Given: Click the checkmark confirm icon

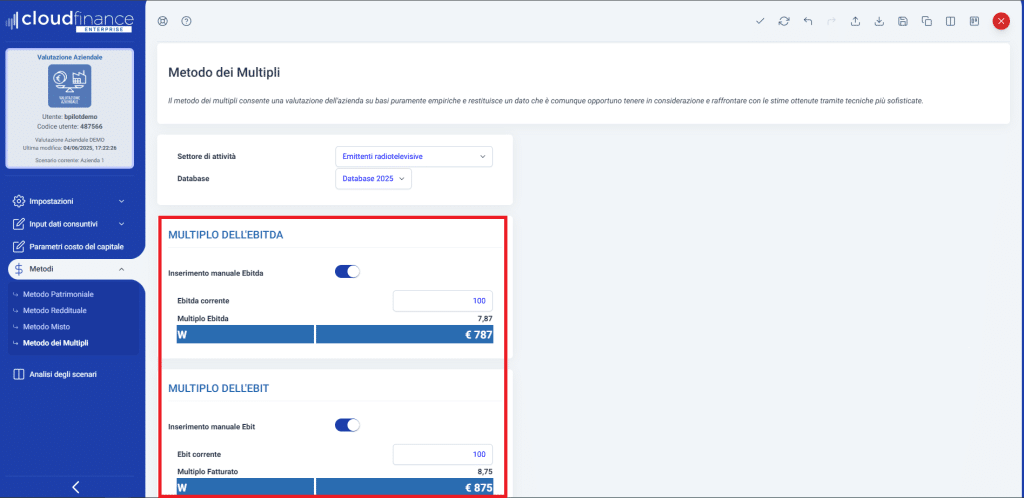Looking at the screenshot, I should [x=761, y=21].
